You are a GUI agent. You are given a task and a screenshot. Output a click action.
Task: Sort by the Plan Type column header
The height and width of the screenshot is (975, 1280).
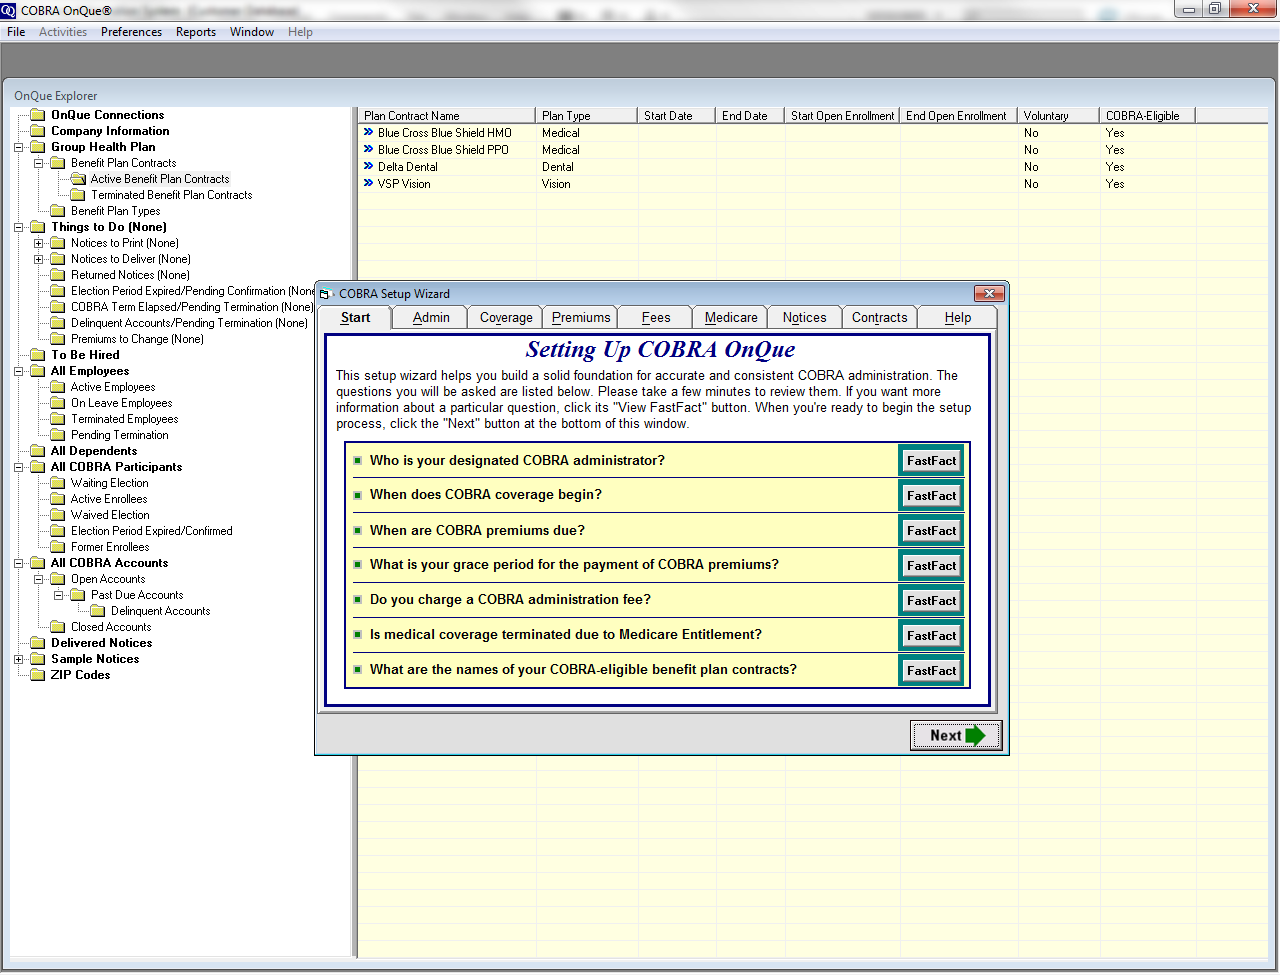(586, 116)
